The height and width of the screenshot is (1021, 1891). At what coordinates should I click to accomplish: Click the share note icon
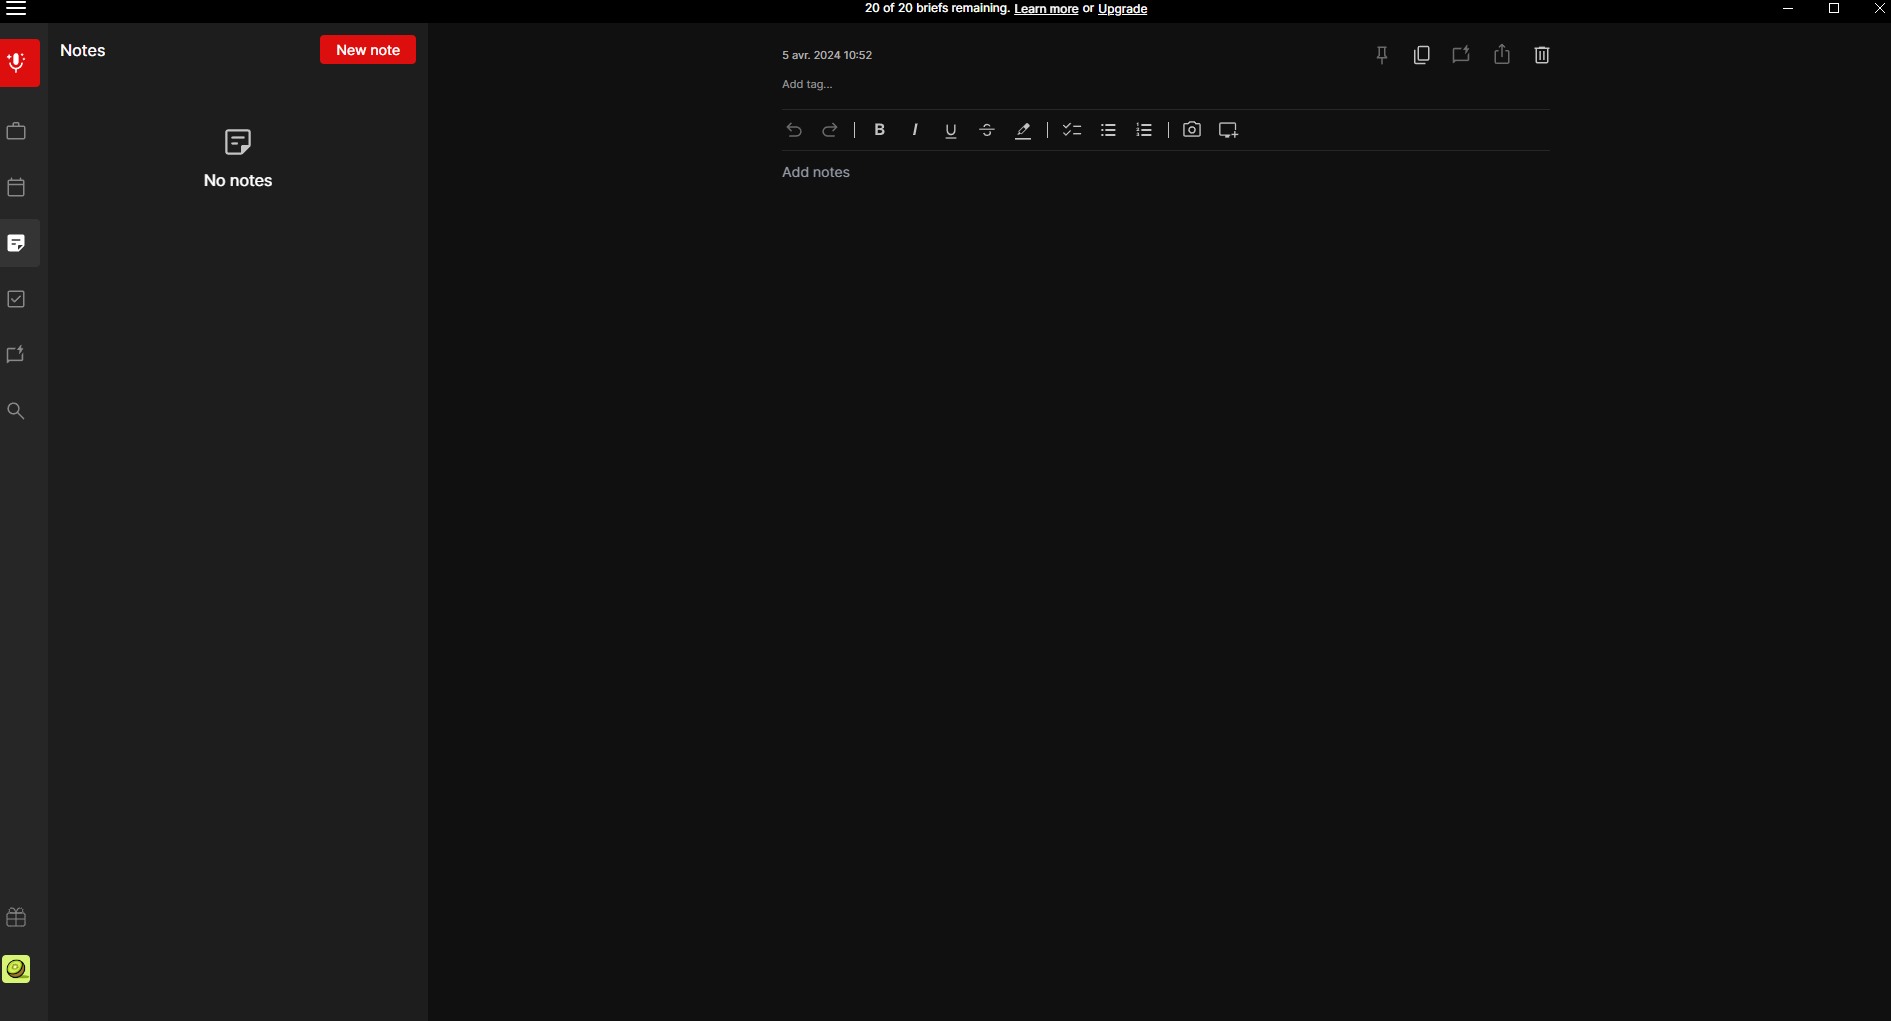click(1502, 55)
